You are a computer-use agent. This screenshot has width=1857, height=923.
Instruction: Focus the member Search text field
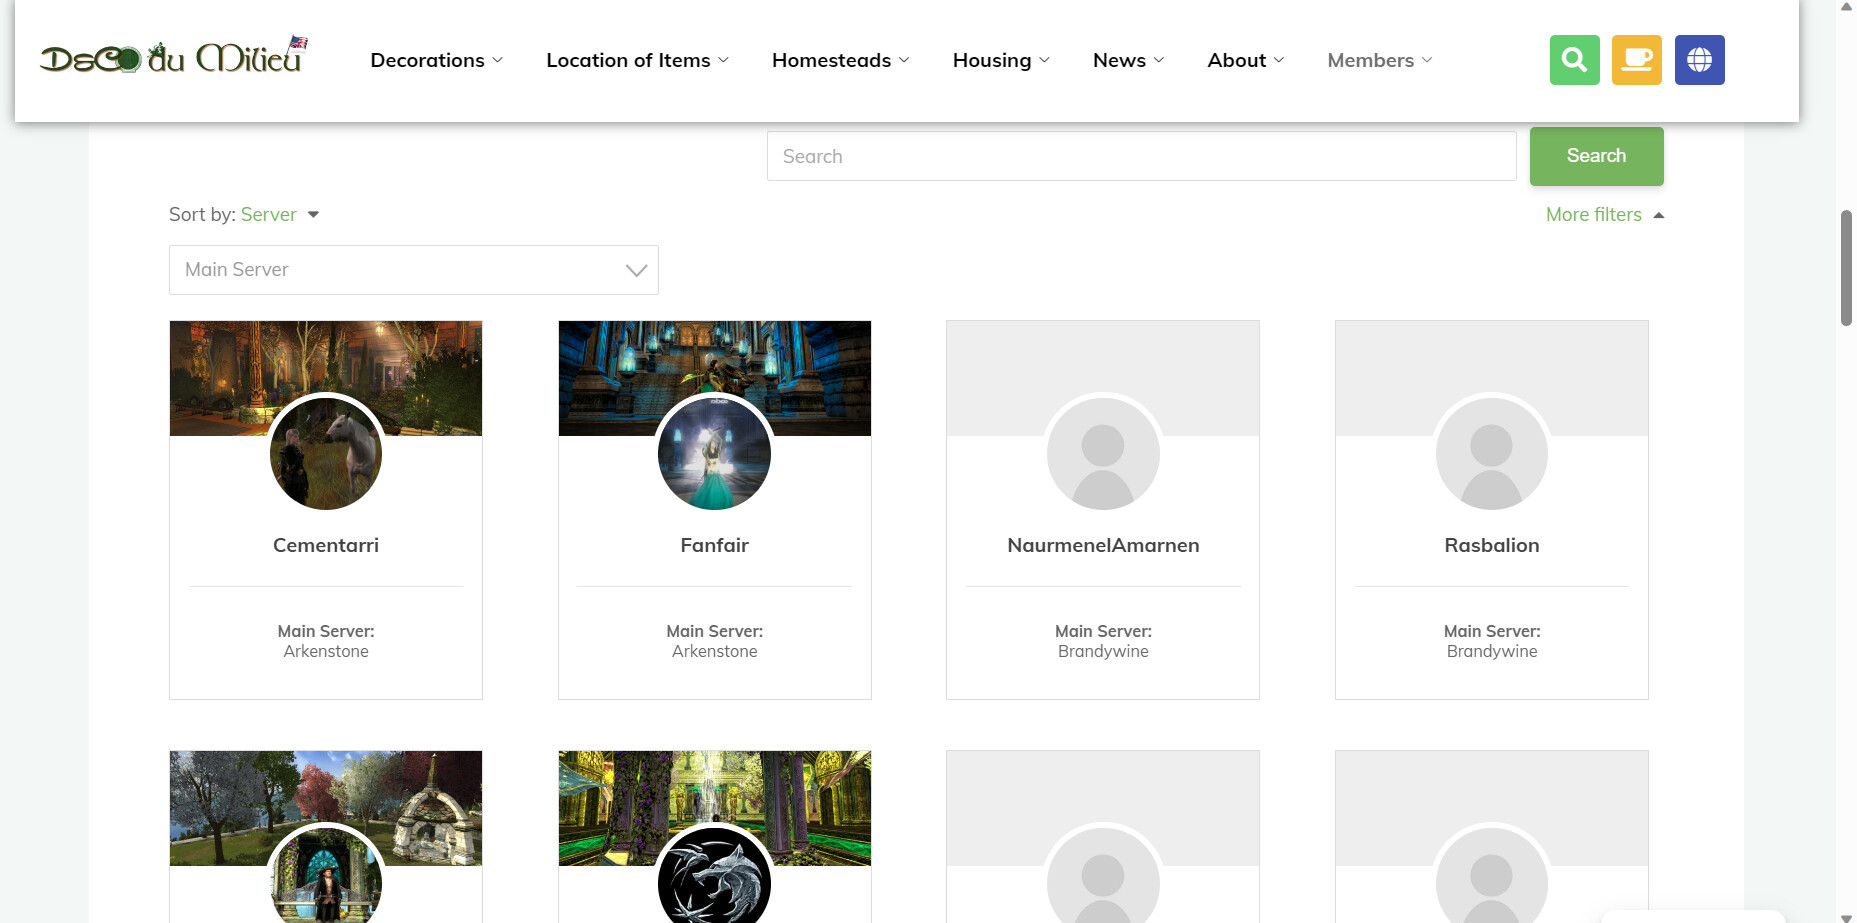pyautogui.click(x=1141, y=157)
